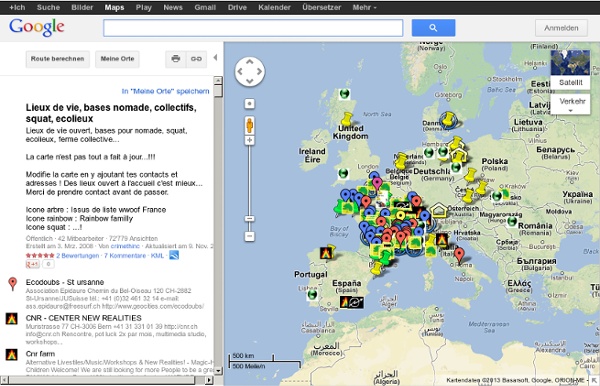Open the 2 Bewertungen link

(78, 256)
